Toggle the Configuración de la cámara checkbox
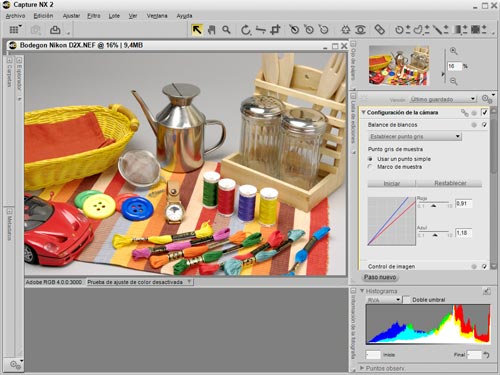This screenshot has height=375, width=500. 484,112
